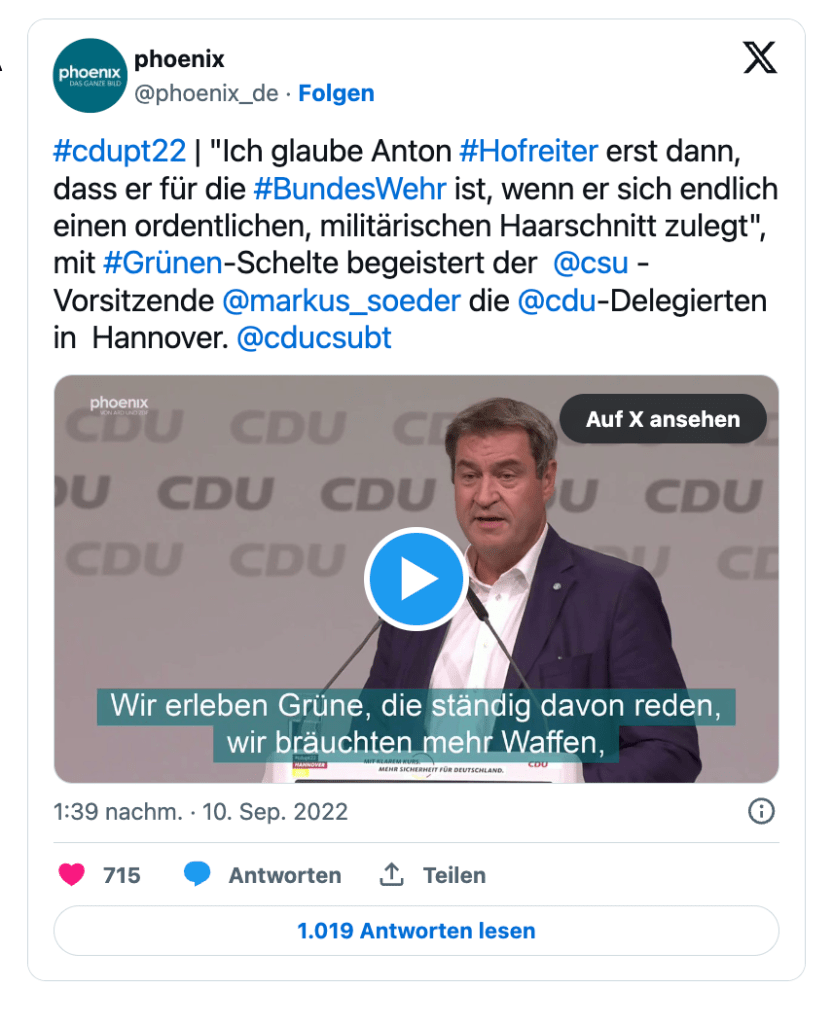Viewport: 833px width, 1023px height.
Task: Open the @csu mention
Action: click(591, 264)
